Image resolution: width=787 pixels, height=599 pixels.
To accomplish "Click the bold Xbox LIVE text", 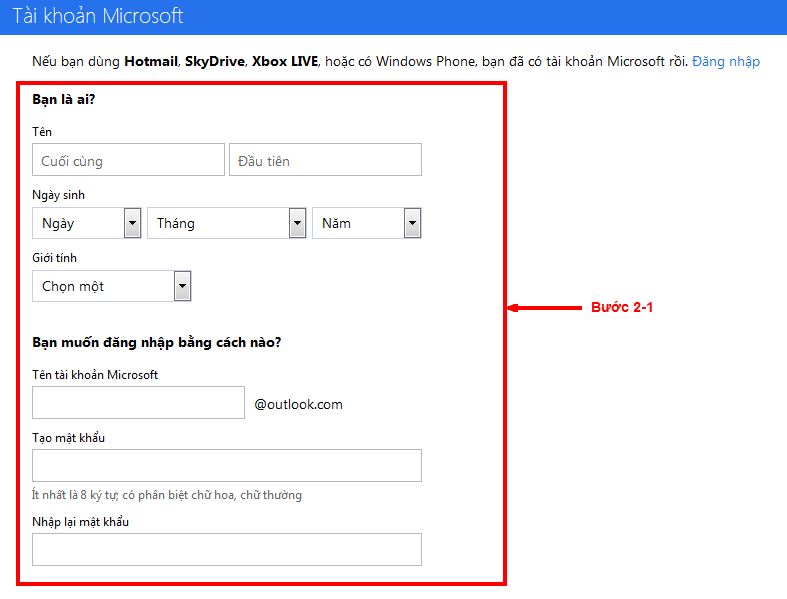I will [284, 62].
